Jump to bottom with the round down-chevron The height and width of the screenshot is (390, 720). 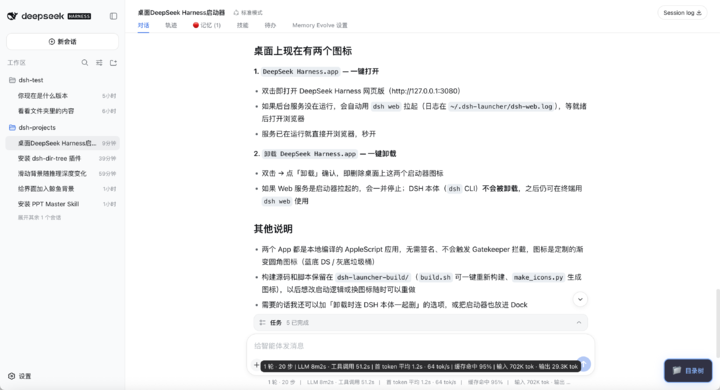point(580,300)
